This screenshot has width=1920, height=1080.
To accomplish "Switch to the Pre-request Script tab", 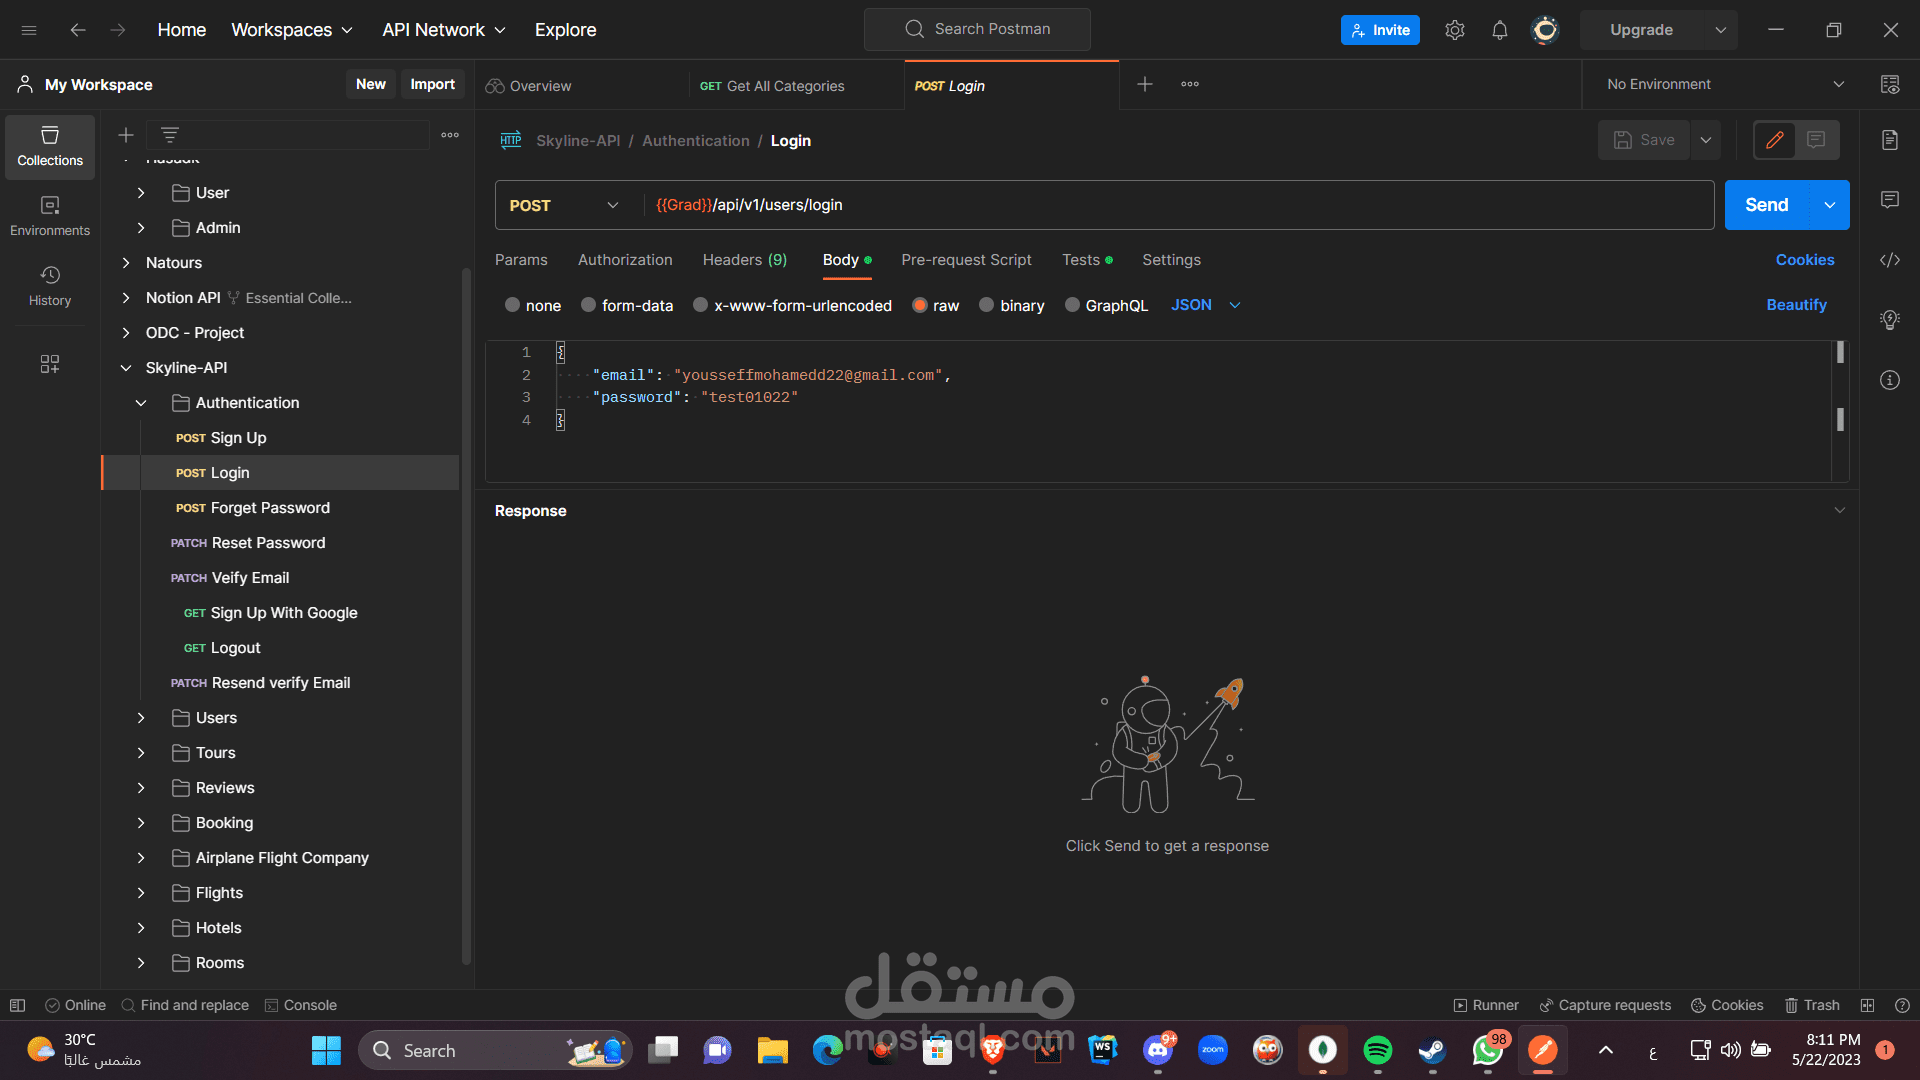I will point(966,260).
